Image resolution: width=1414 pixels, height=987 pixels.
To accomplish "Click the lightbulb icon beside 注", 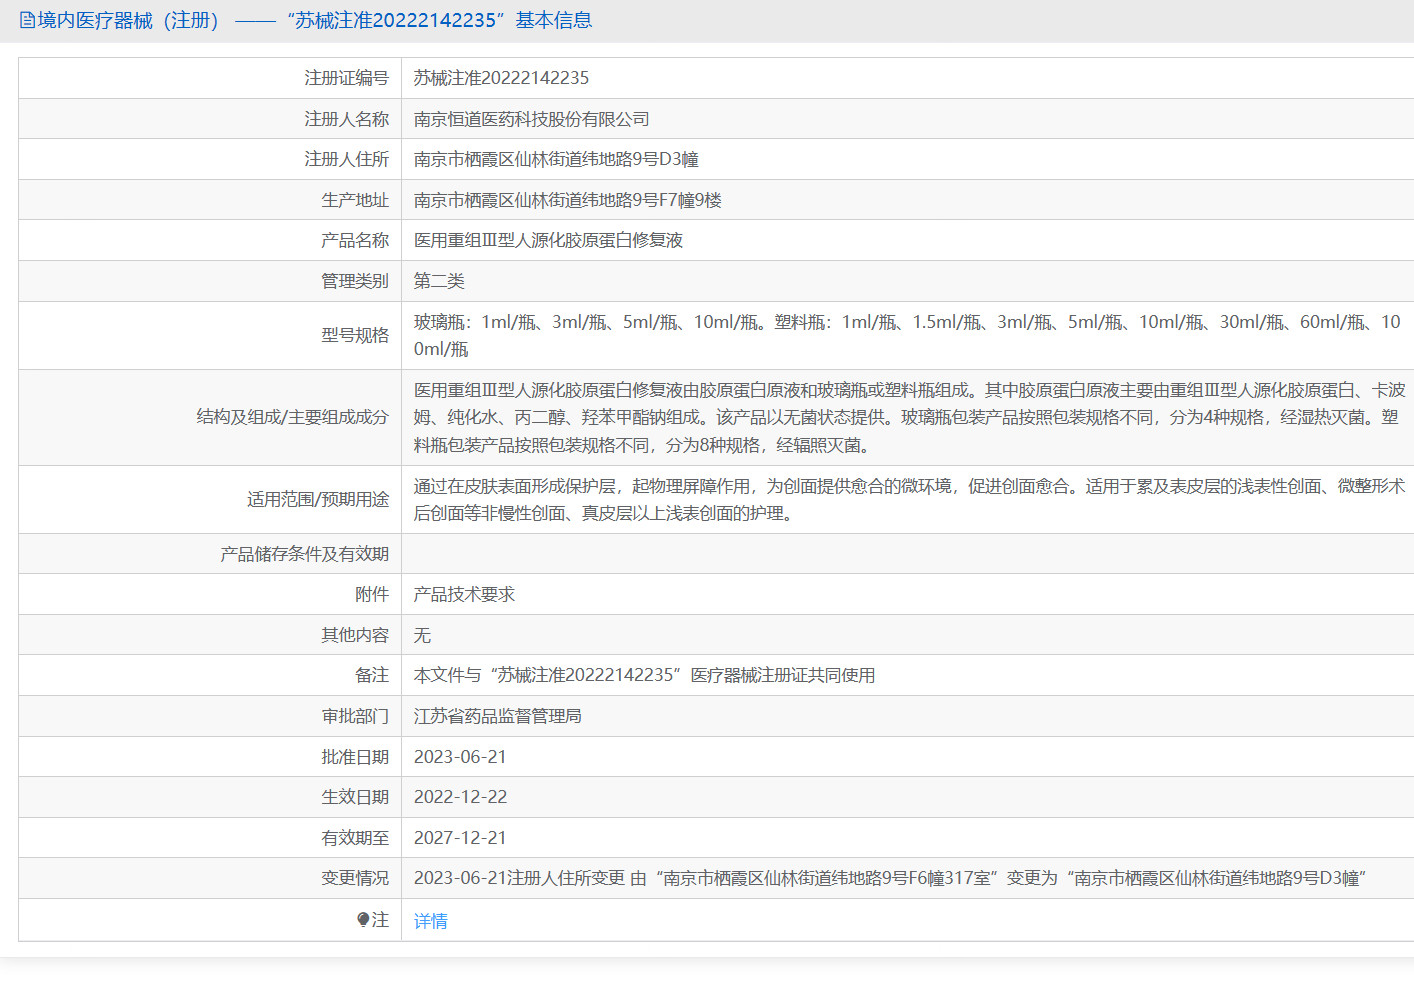I will coord(363,920).
